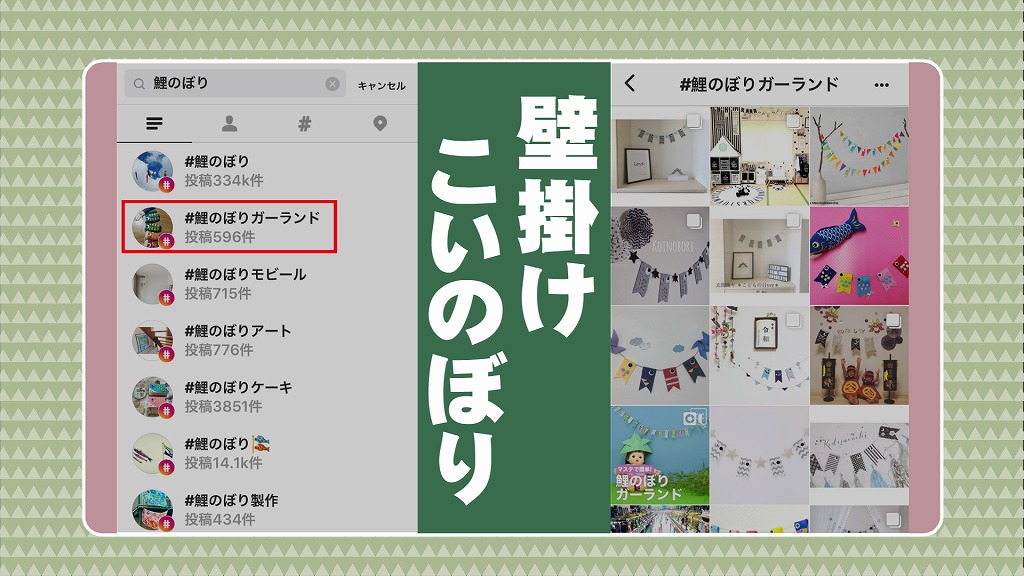Open the 令和 framed calligraphy photo

click(760, 356)
